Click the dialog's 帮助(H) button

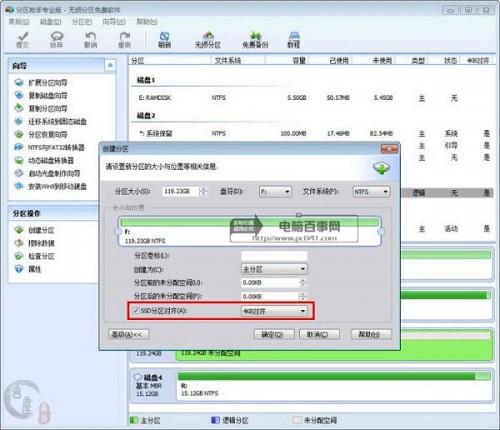(x=371, y=334)
